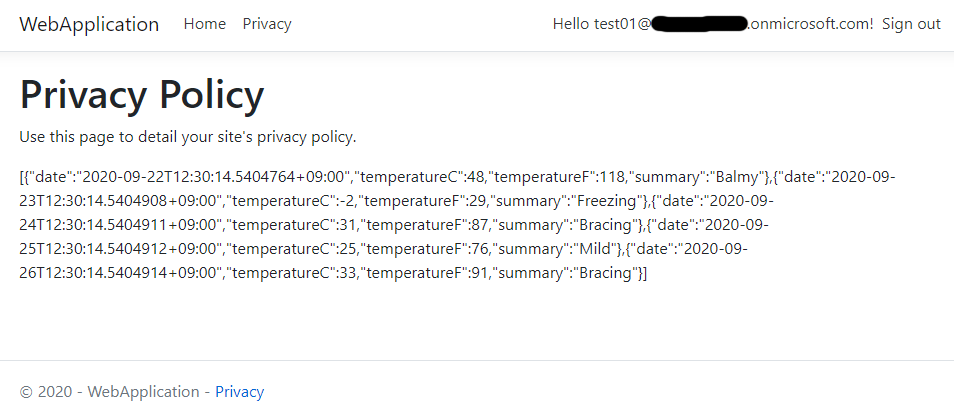Click the Privacy Policy heading
Image resolution: width=954 pixels, height=410 pixels.
click(142, 95)
